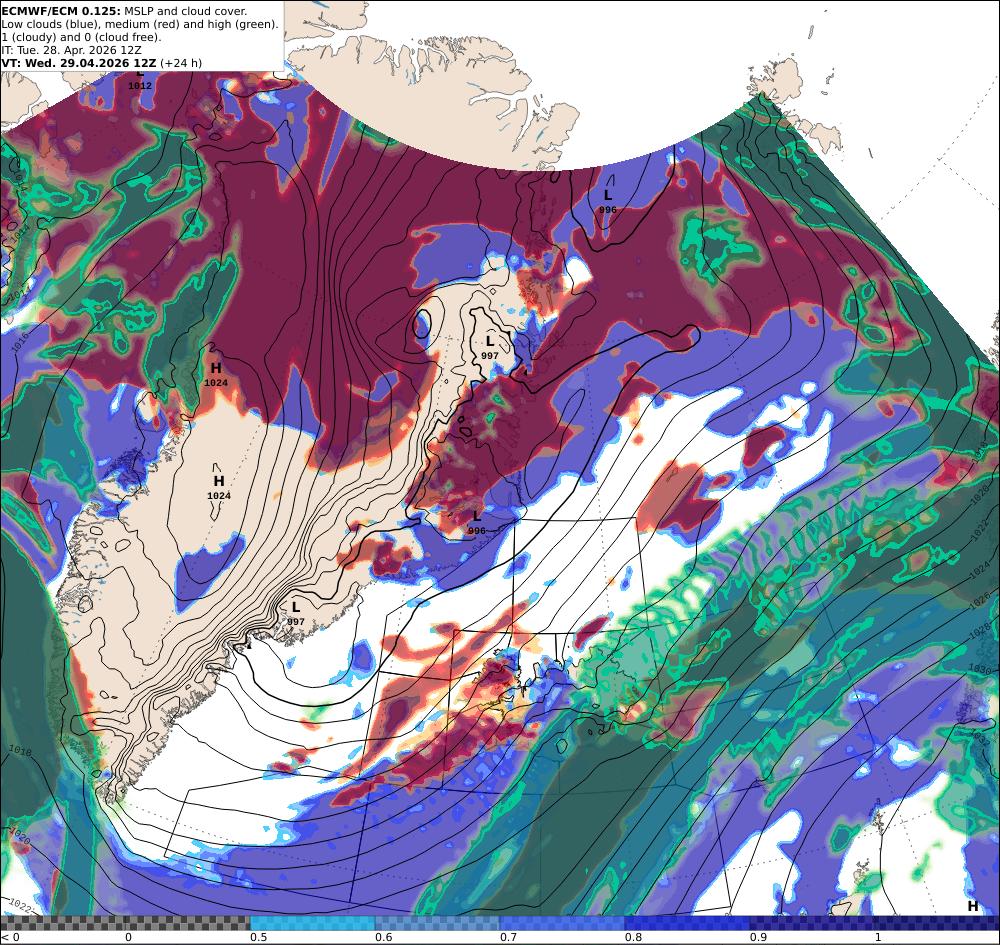Click the 'ECMWF/ECM 0.125: MSLP and cloud cover.' title
The image size is (1000, 945).
click(124, 11)
